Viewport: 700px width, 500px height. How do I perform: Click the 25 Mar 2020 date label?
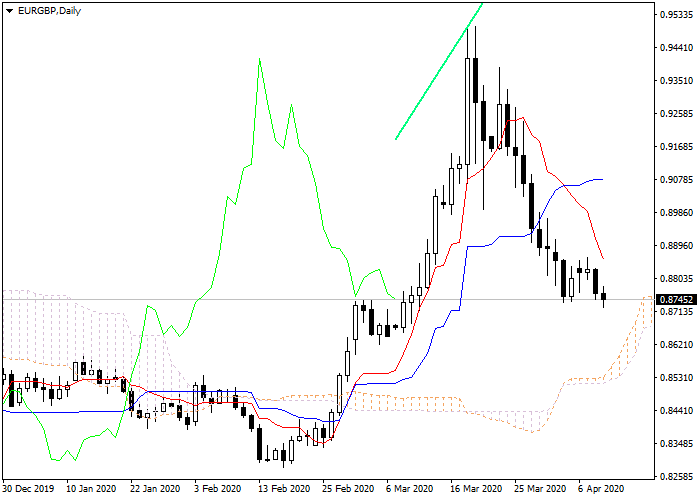coord(541,489)
